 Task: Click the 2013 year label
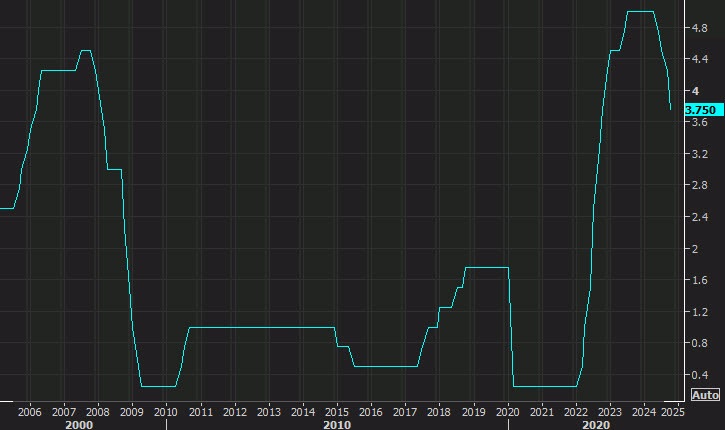point(268,411)
